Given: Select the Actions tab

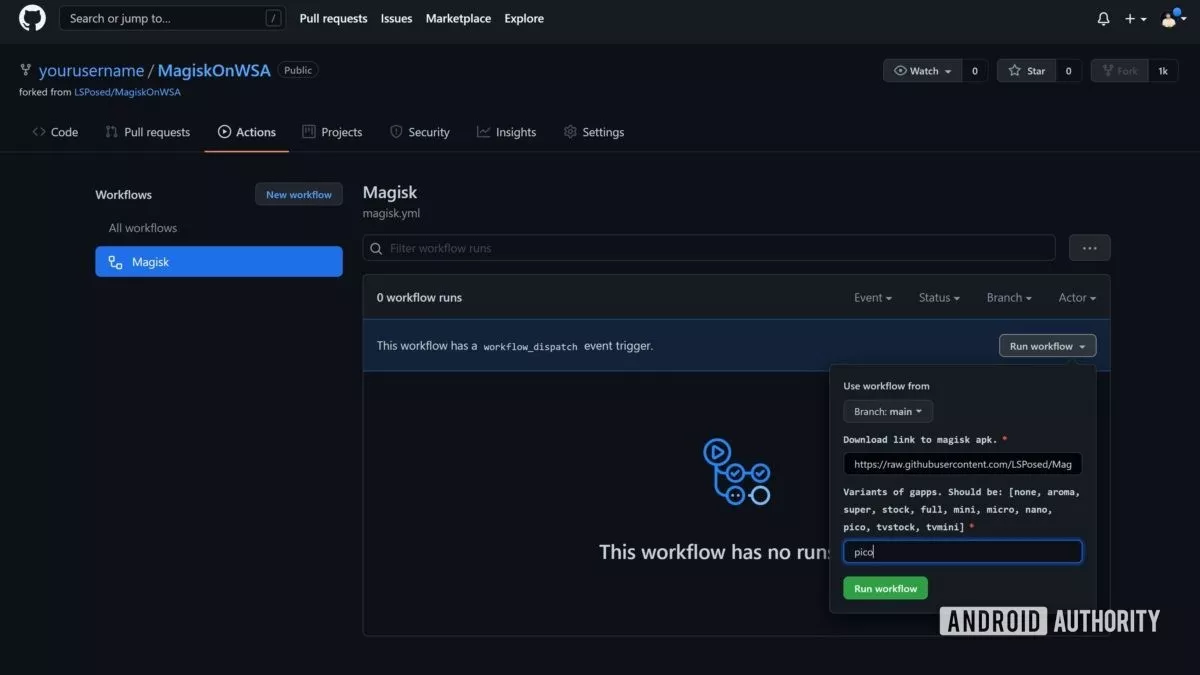Looking at the screenshot, I should pos(247,132).
